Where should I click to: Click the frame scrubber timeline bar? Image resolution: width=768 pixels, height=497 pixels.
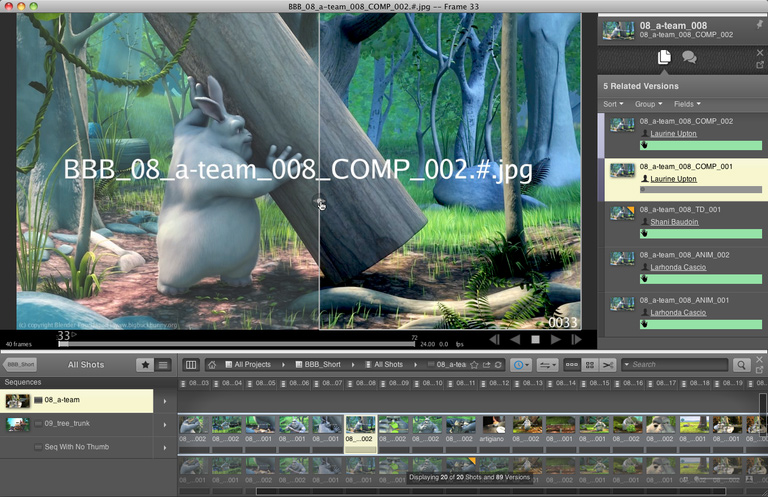(x=236, y=344)
